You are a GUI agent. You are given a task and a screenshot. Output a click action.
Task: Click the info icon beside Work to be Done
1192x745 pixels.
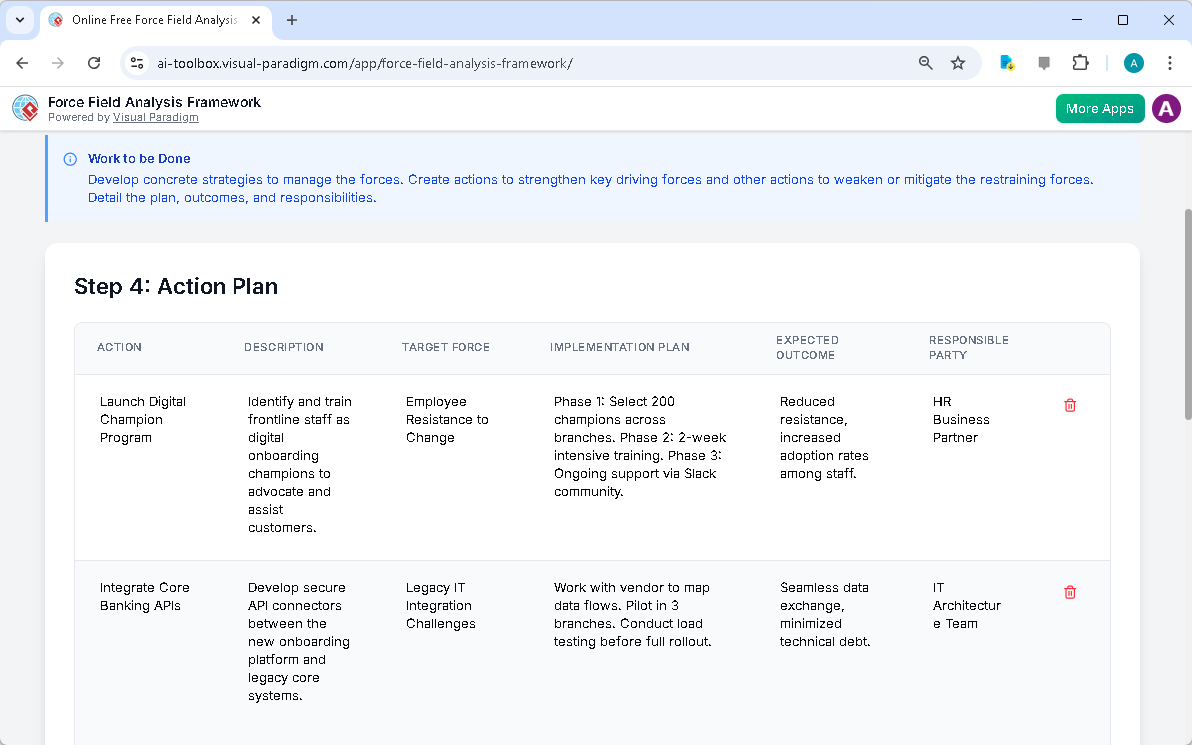click(x=69, y=158)
